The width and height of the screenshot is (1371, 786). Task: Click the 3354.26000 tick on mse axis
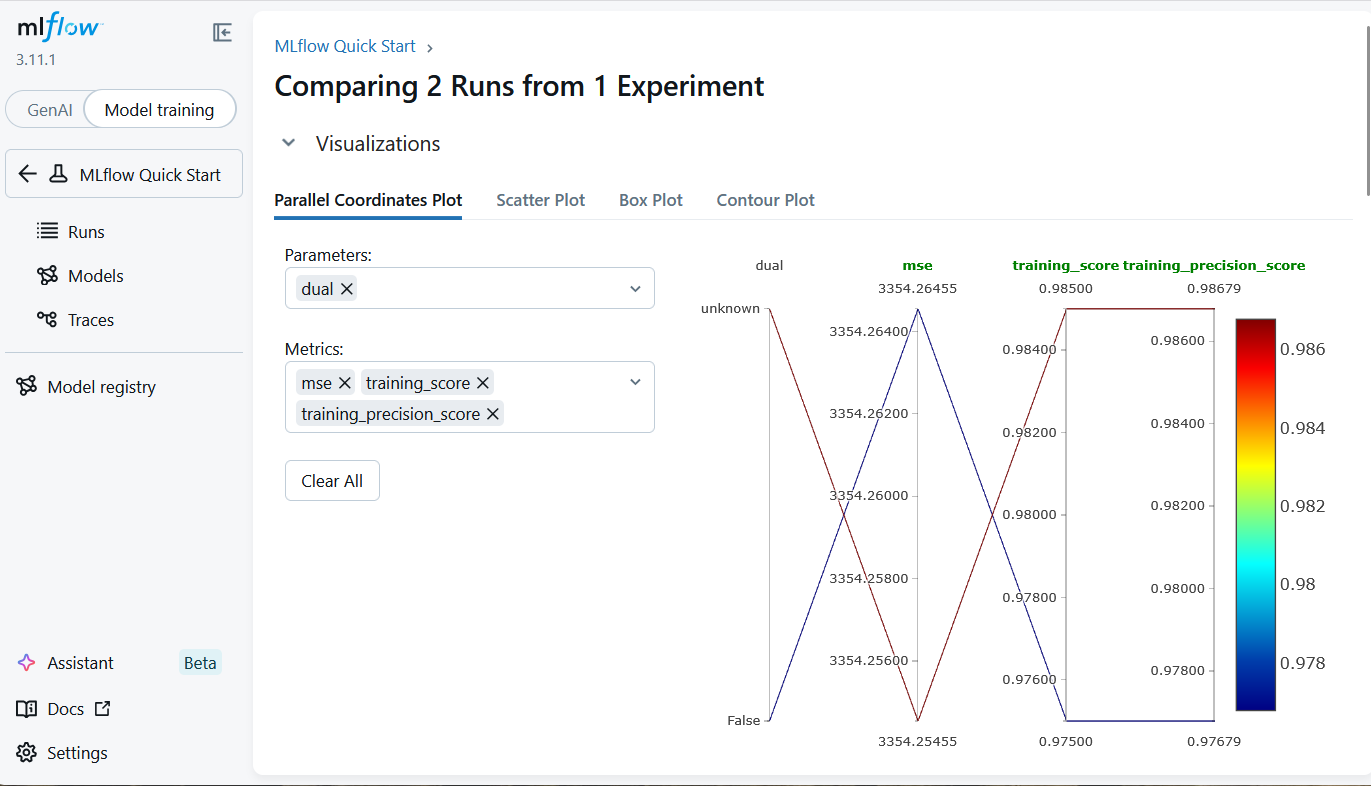(869, 495)
